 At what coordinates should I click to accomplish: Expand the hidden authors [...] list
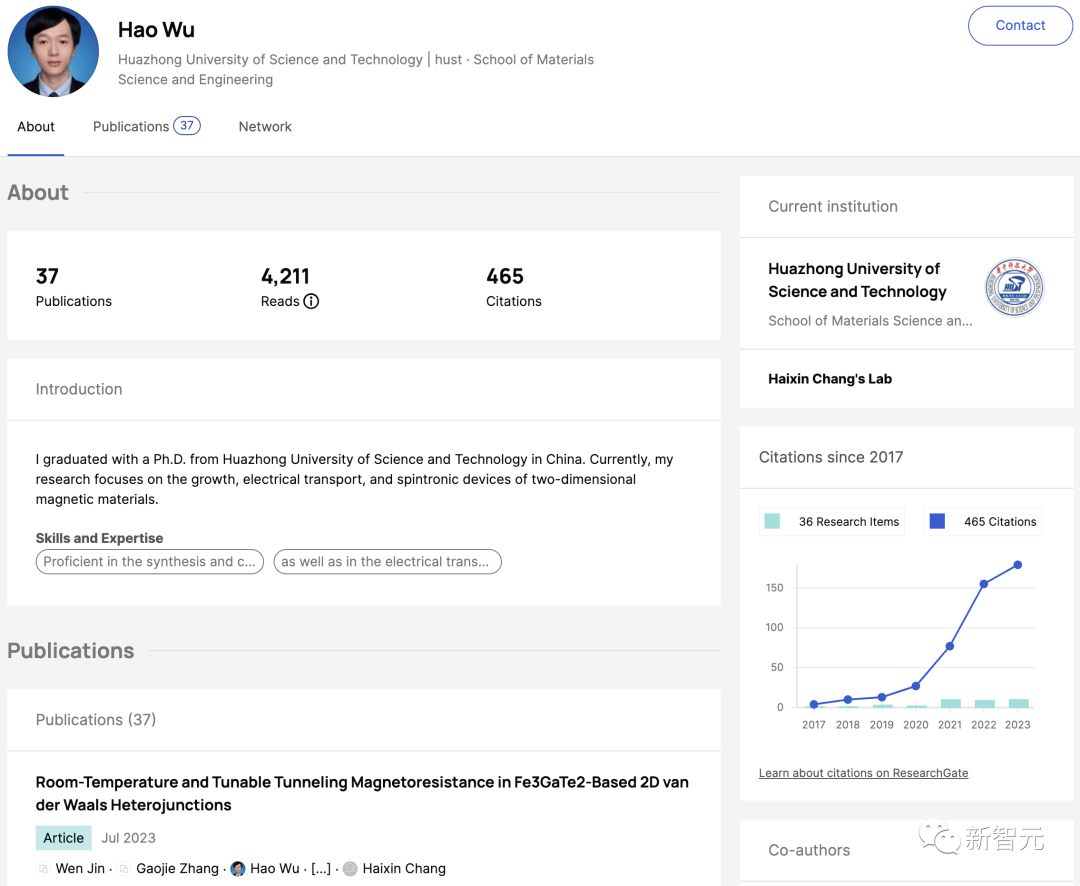coord(321,868)
